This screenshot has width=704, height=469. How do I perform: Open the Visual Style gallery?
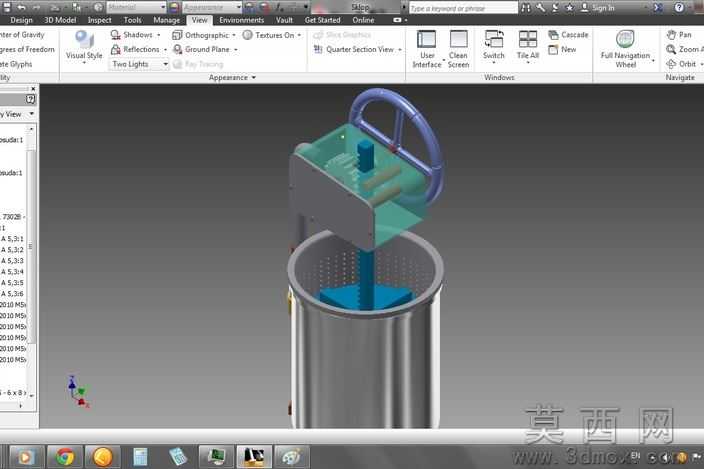(x=84, y=47)
